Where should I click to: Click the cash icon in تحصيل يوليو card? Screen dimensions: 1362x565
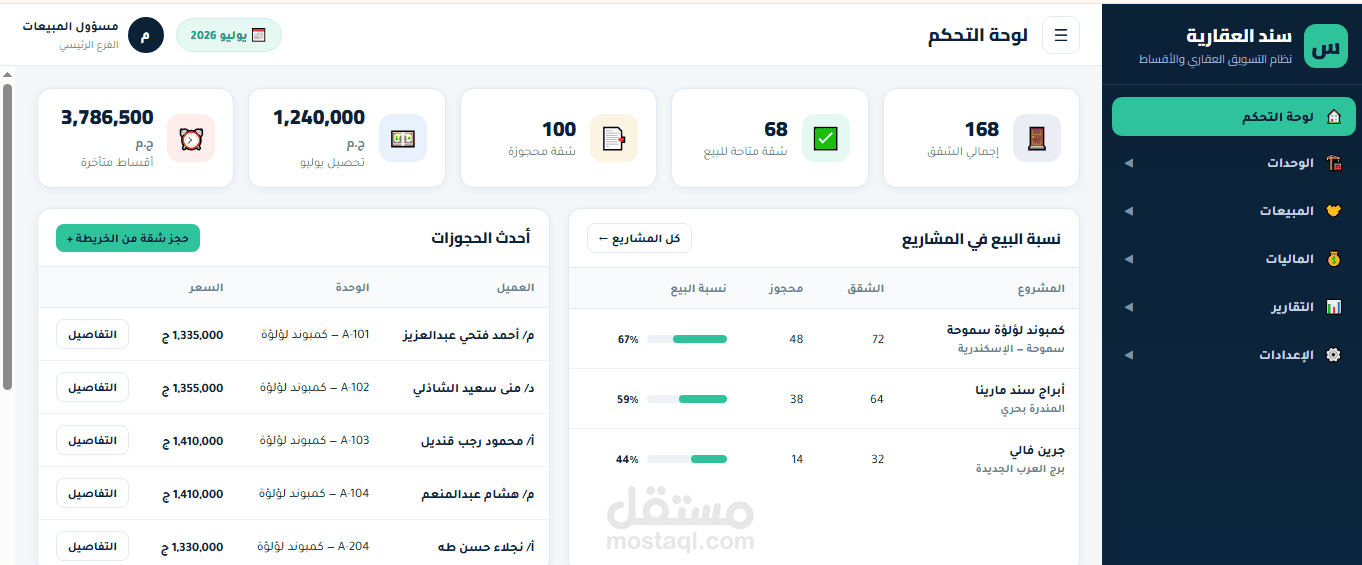click(x=403, y=138)
